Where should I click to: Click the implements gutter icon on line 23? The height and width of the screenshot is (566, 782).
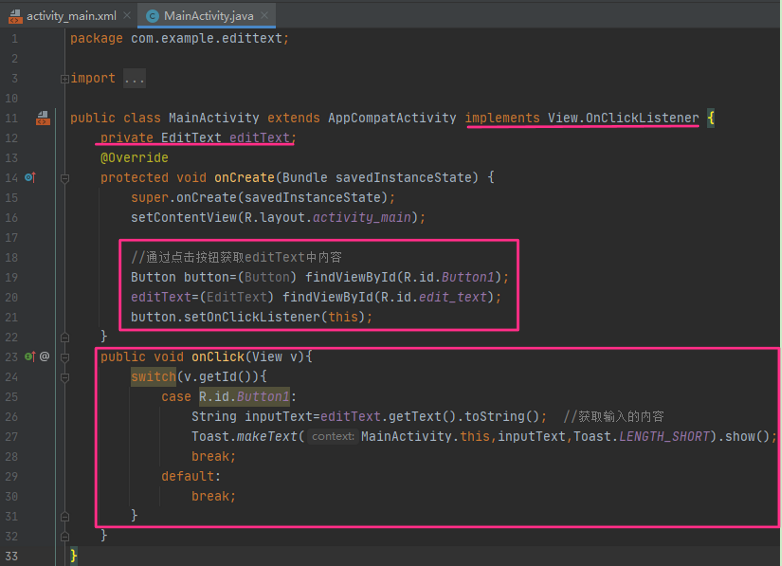click(30, 357)
